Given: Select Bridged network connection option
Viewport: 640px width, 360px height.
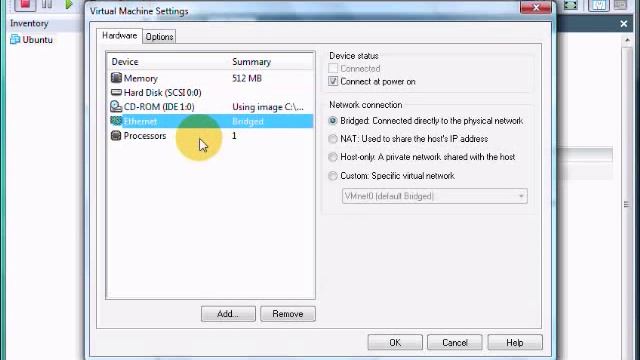Looking at the screenshot, I should [x=333, y=121].
